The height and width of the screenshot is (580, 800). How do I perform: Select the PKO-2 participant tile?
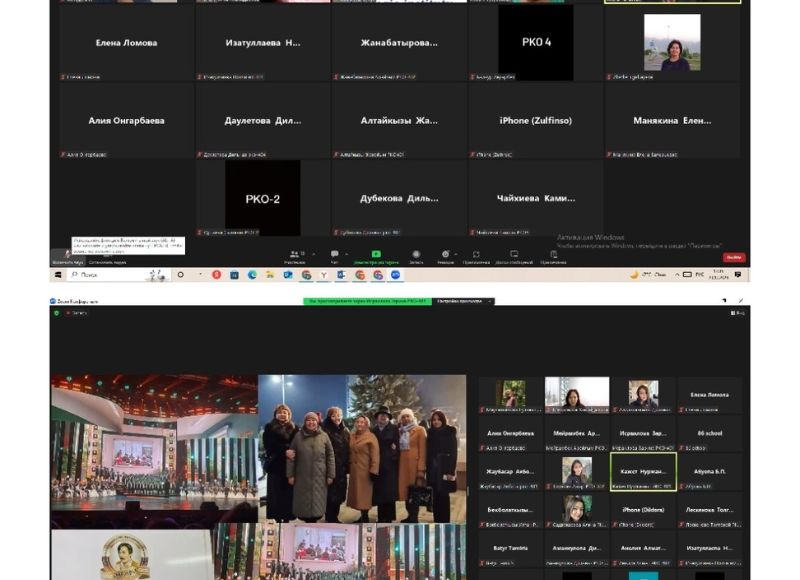point(262,198)
